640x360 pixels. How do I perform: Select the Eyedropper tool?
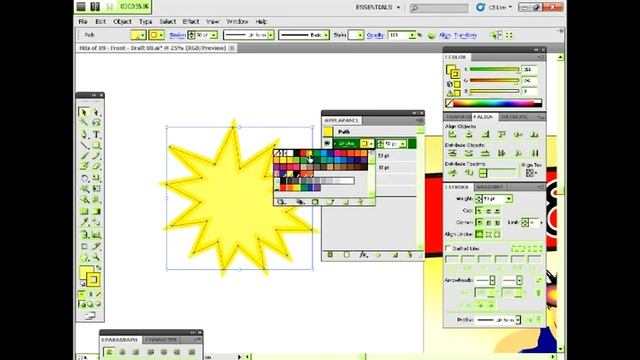(84, 222)
